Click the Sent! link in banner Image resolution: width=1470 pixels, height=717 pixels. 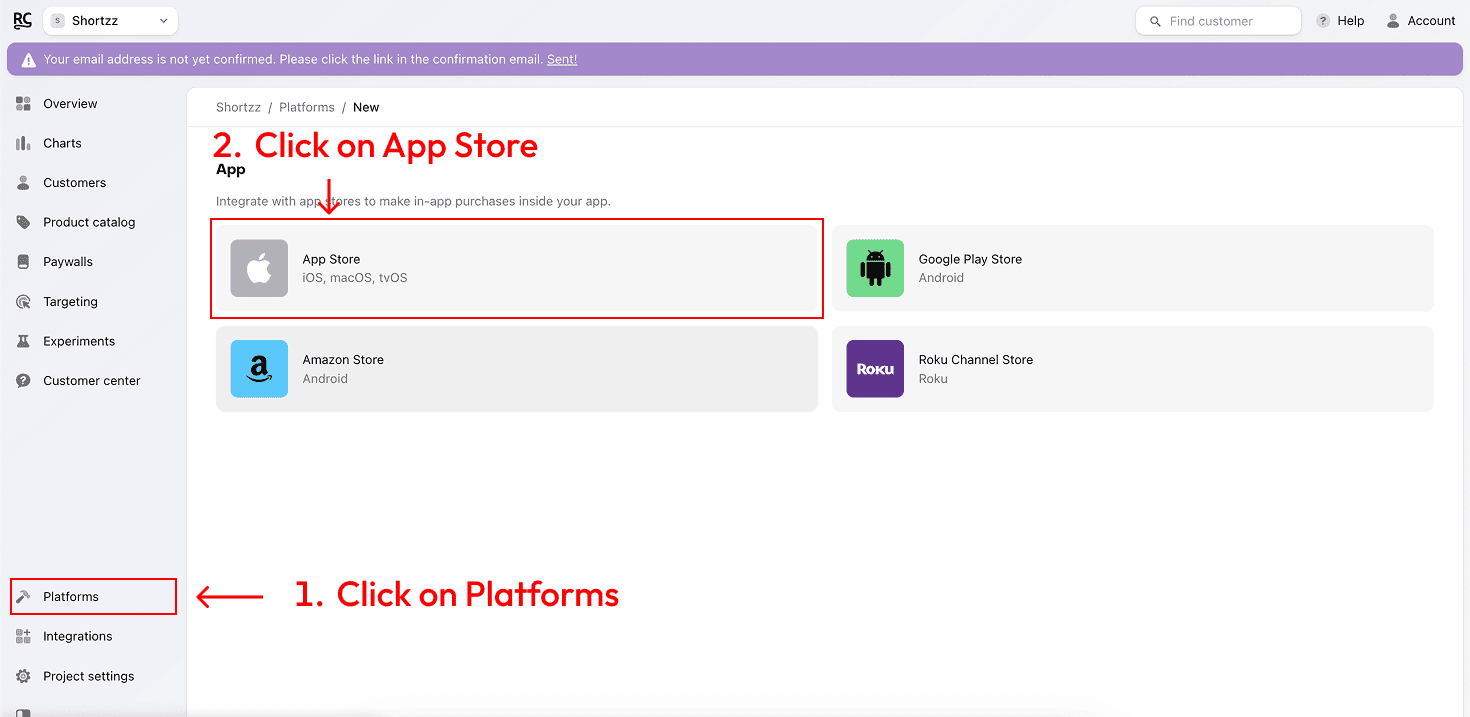tap(562, 59)
